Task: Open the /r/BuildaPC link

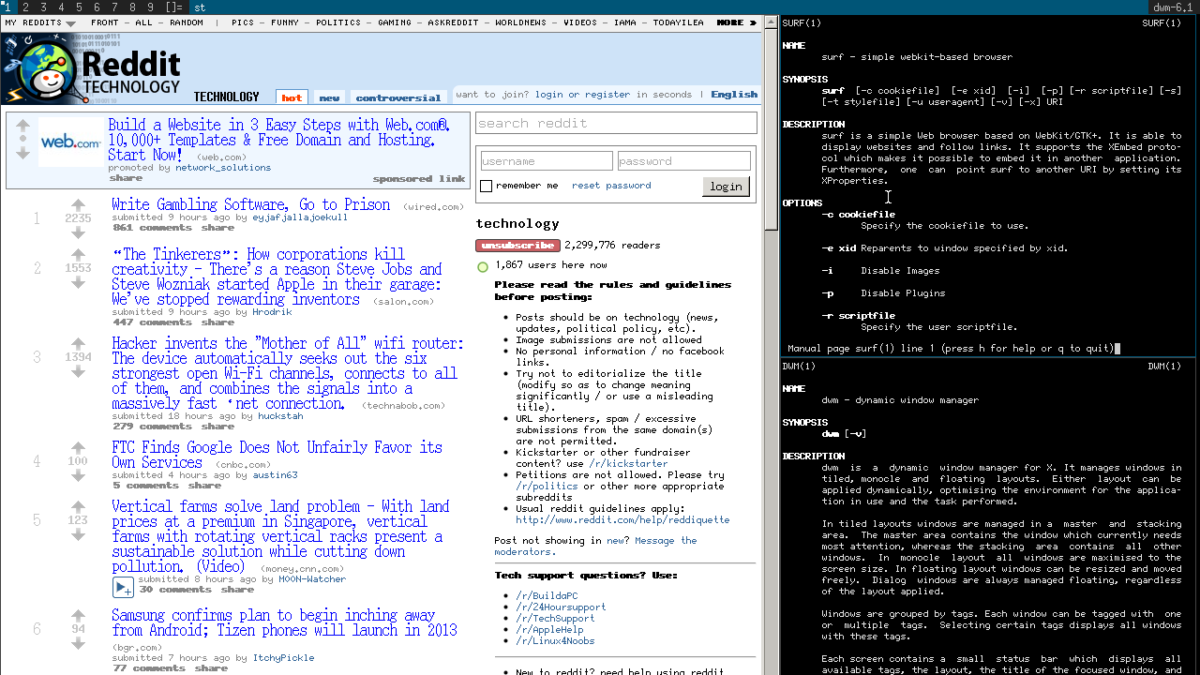Action: coord(547,596)
